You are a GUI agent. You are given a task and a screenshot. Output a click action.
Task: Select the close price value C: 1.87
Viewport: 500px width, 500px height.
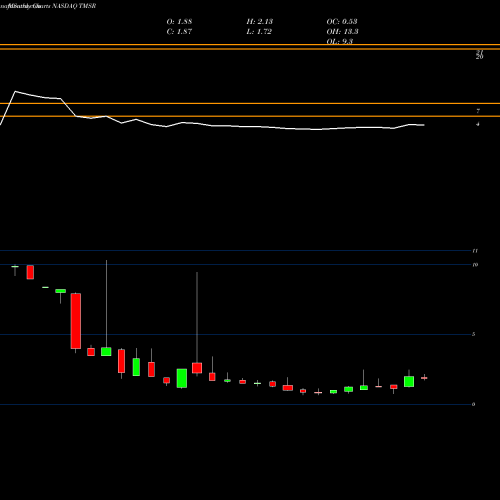179,32
